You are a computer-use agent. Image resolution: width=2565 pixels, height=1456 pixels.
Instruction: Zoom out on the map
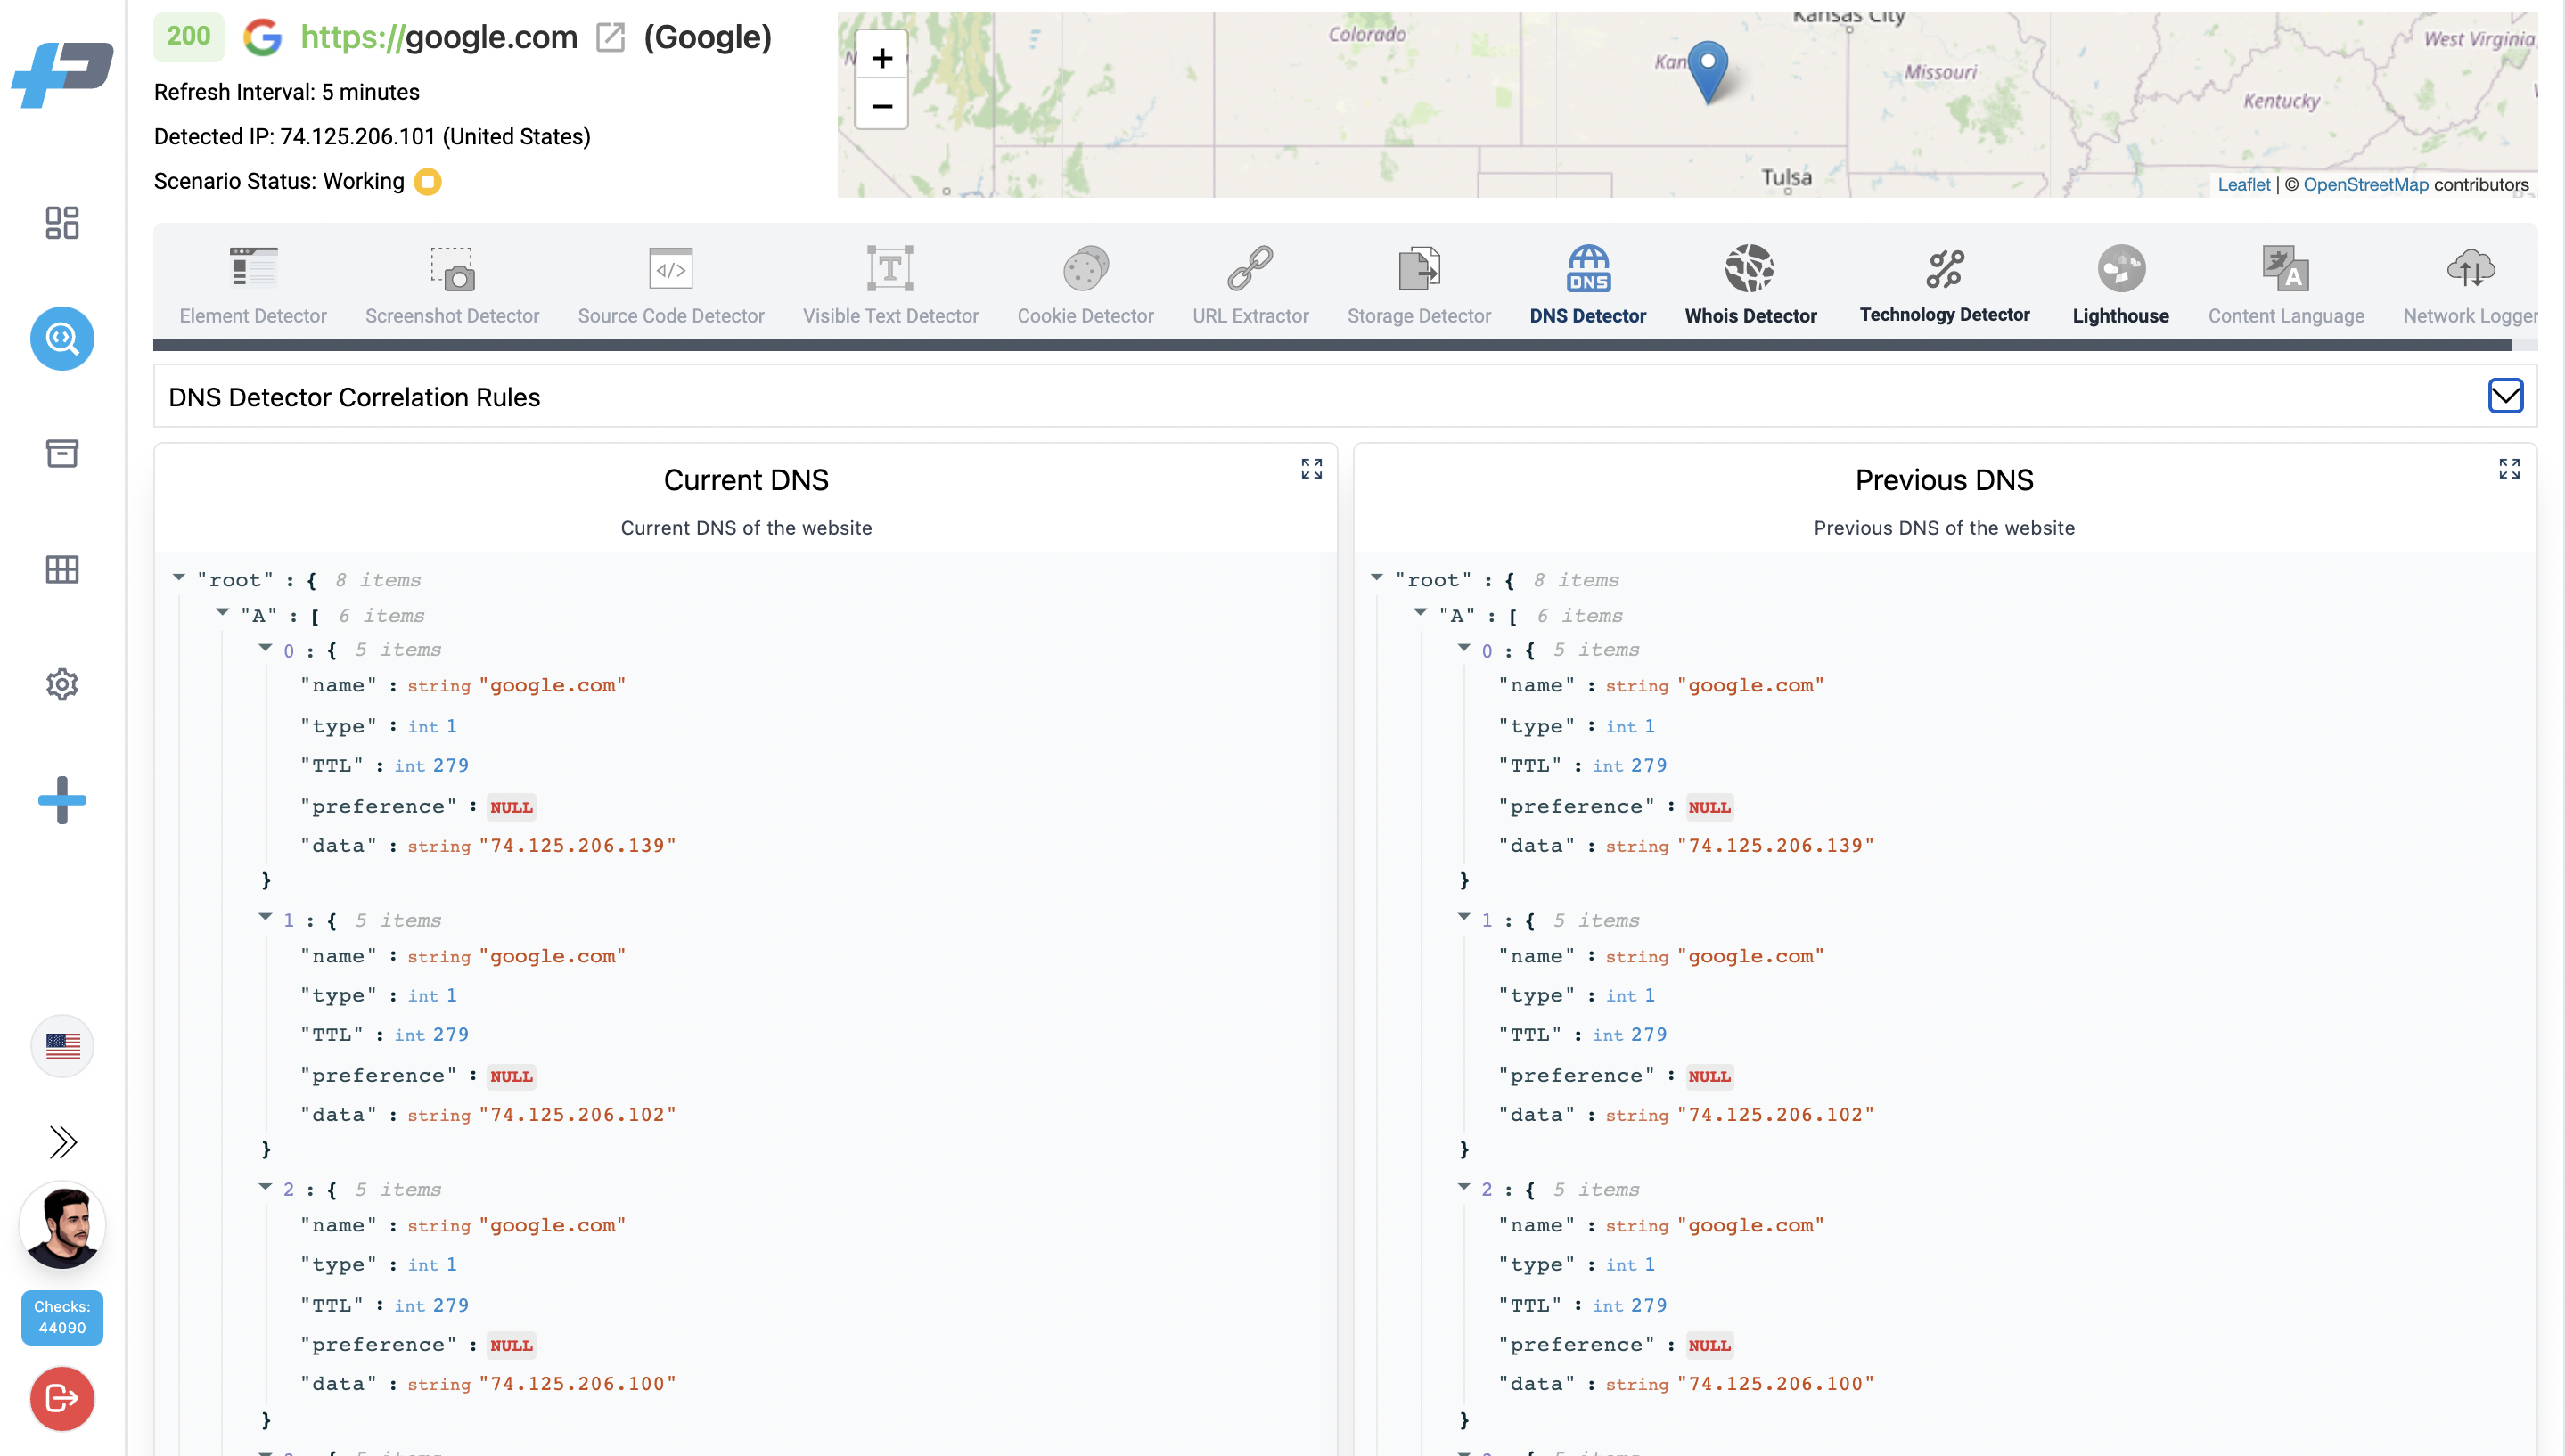point(882,105)
